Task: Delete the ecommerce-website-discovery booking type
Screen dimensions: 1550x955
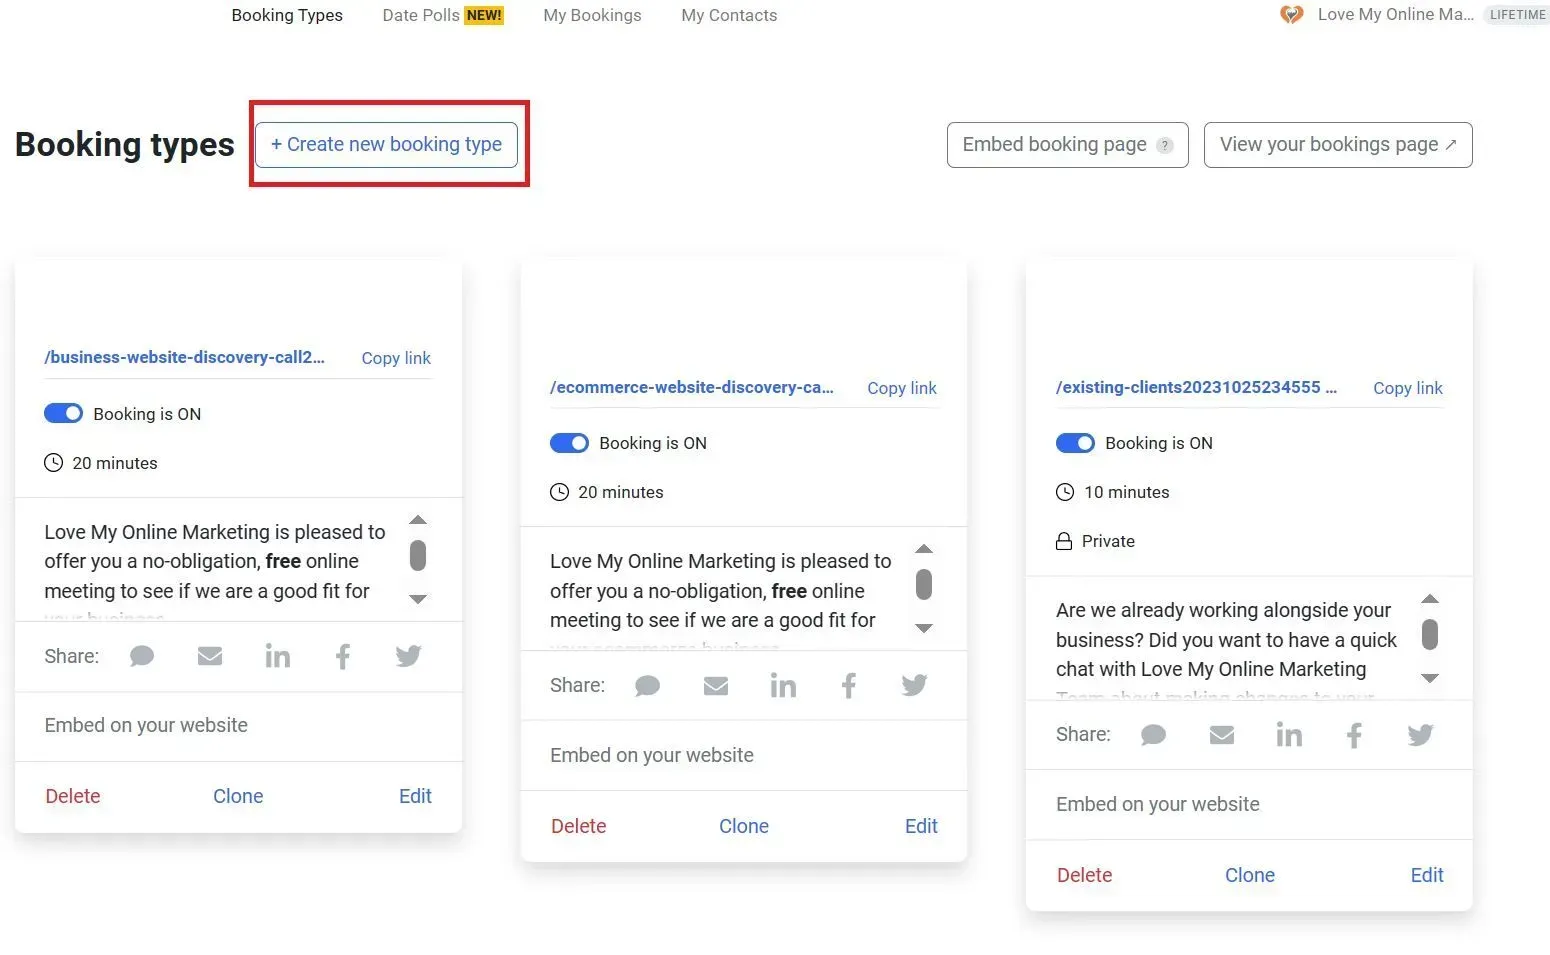Action: tap(579, 826)
